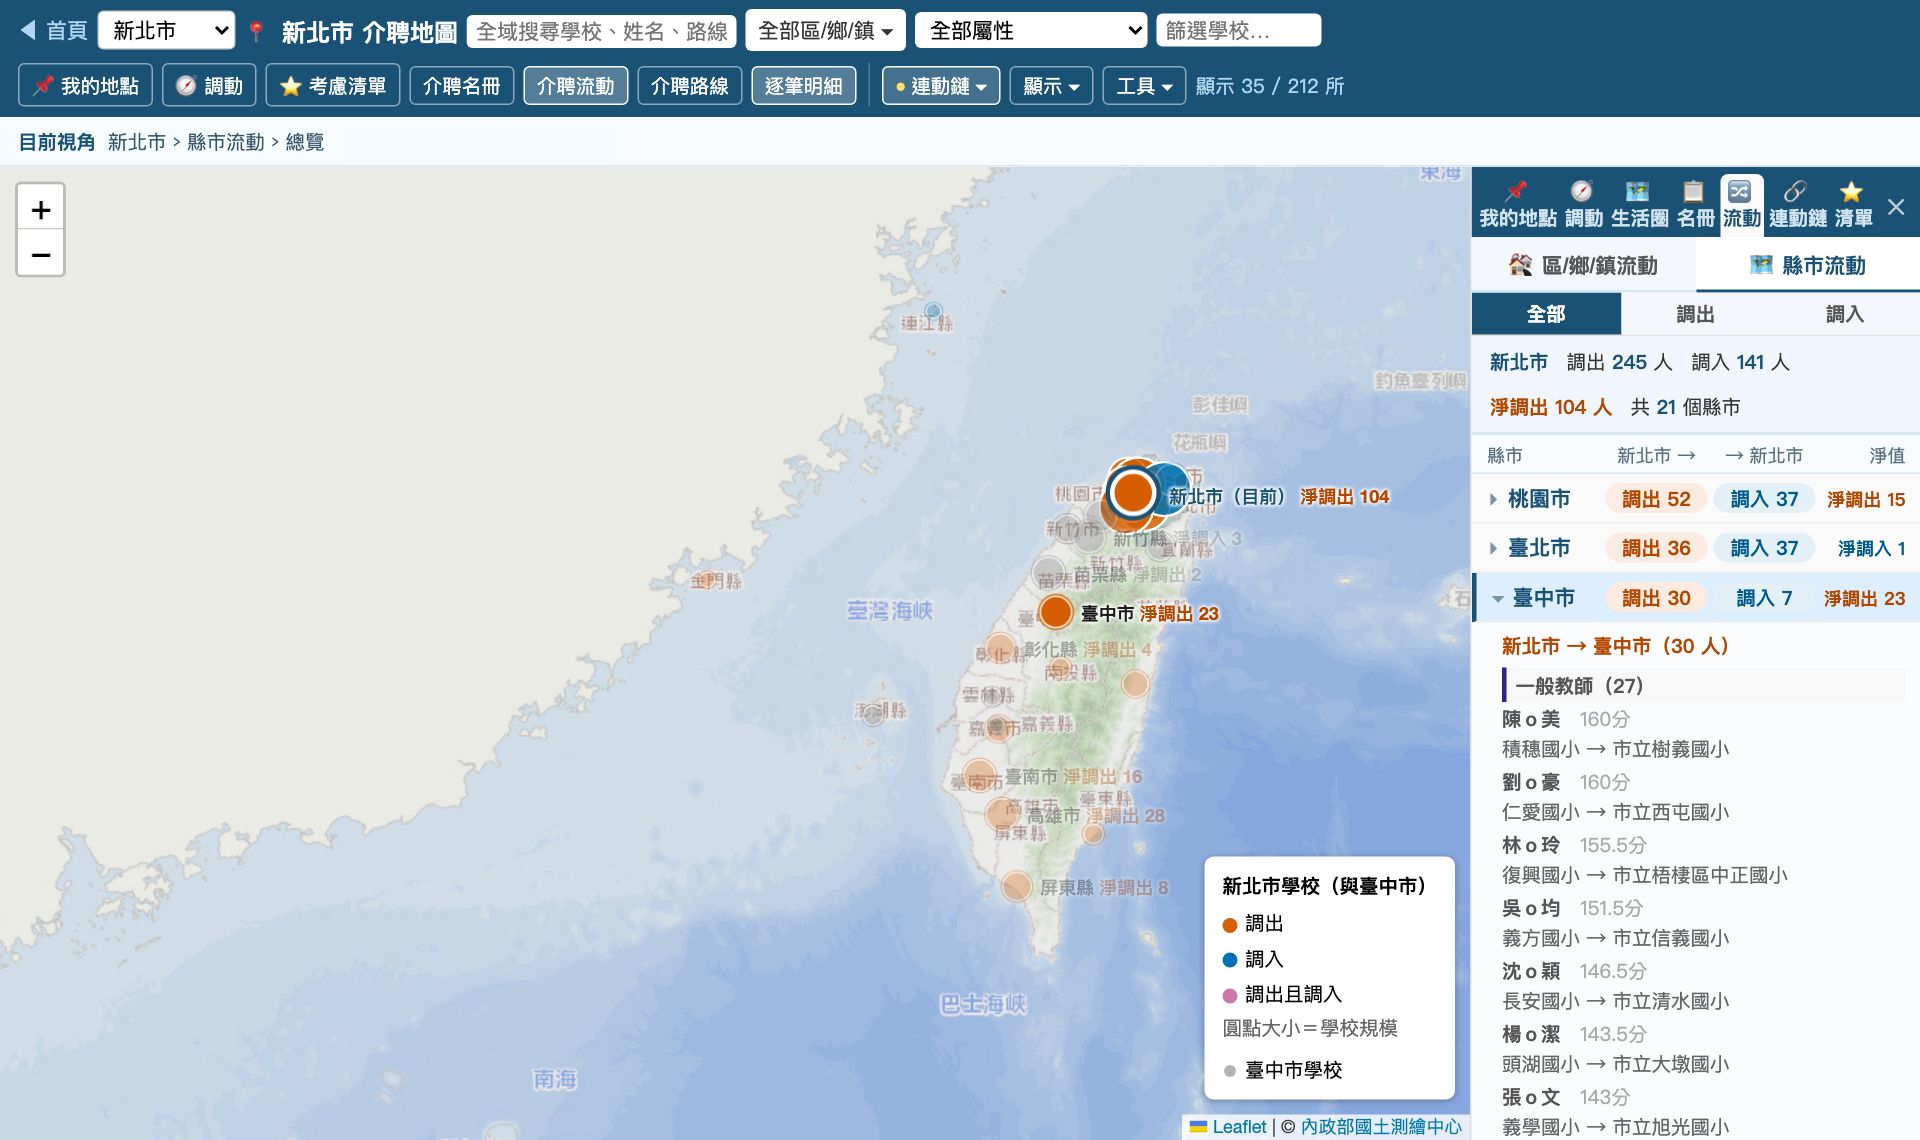The width and height of the screenshot is (1920, 1140).
Task: Open the 全部屬性 dropdown
Action: coord(1030,31)
